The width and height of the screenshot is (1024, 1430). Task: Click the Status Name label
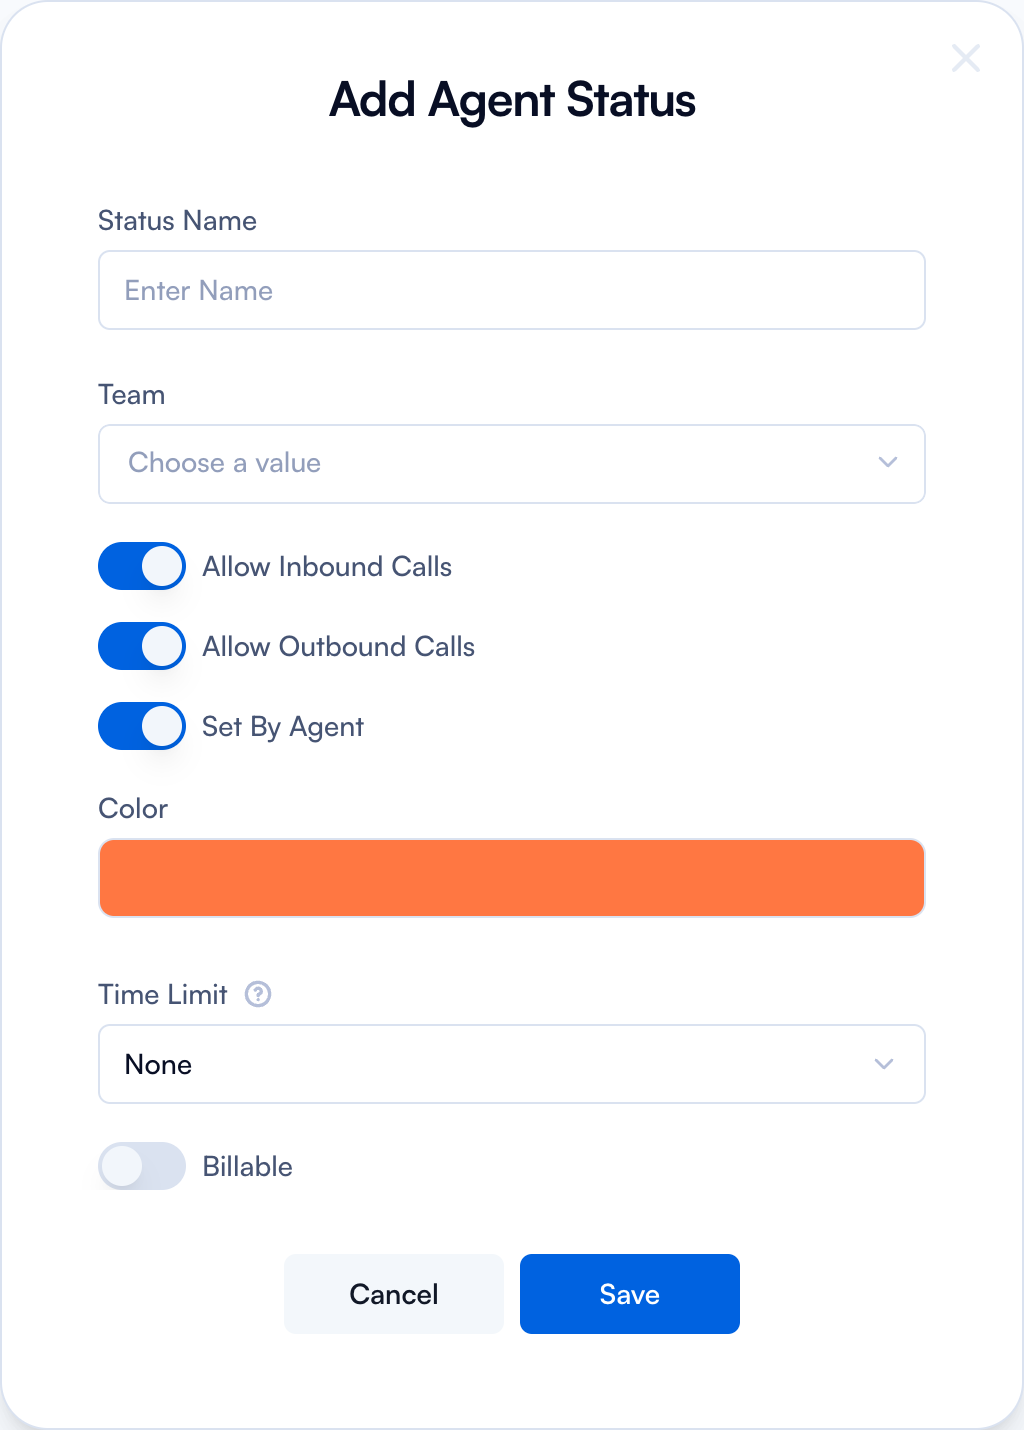177,220
